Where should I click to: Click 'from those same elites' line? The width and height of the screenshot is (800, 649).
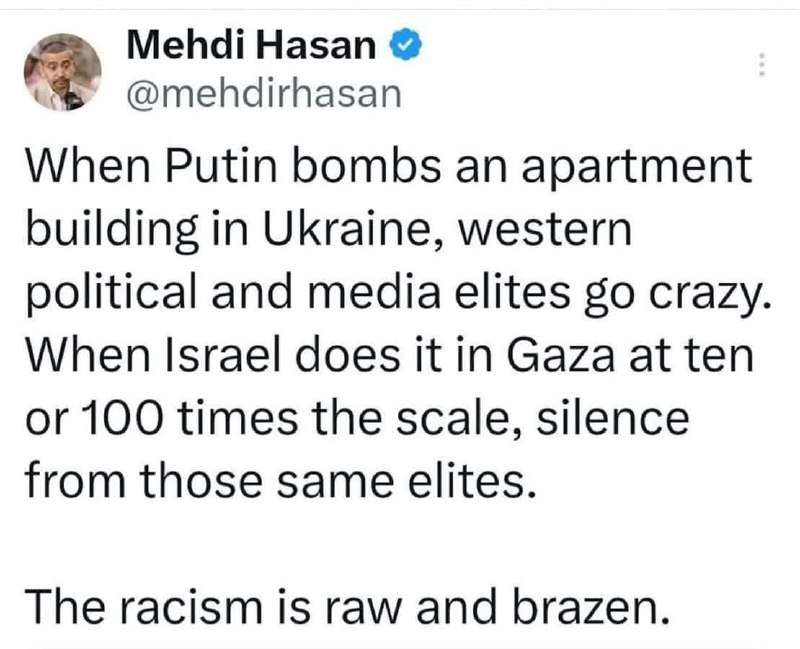click(x=281, y=481)
